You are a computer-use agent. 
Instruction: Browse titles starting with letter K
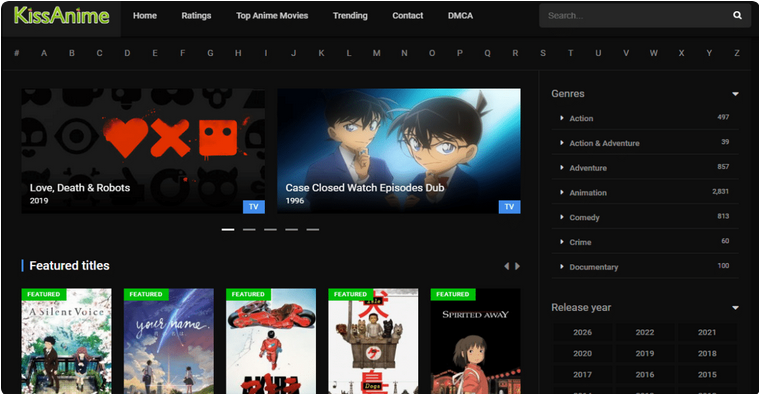[x=321, y=53]
